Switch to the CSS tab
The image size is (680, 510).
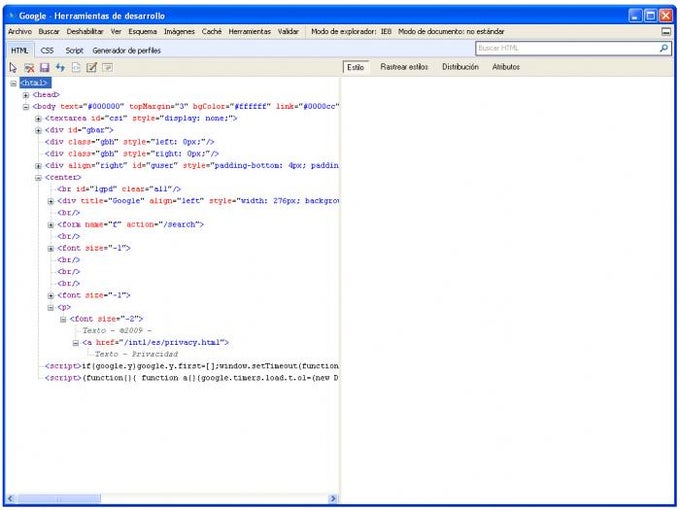click(x=47, y=51)
